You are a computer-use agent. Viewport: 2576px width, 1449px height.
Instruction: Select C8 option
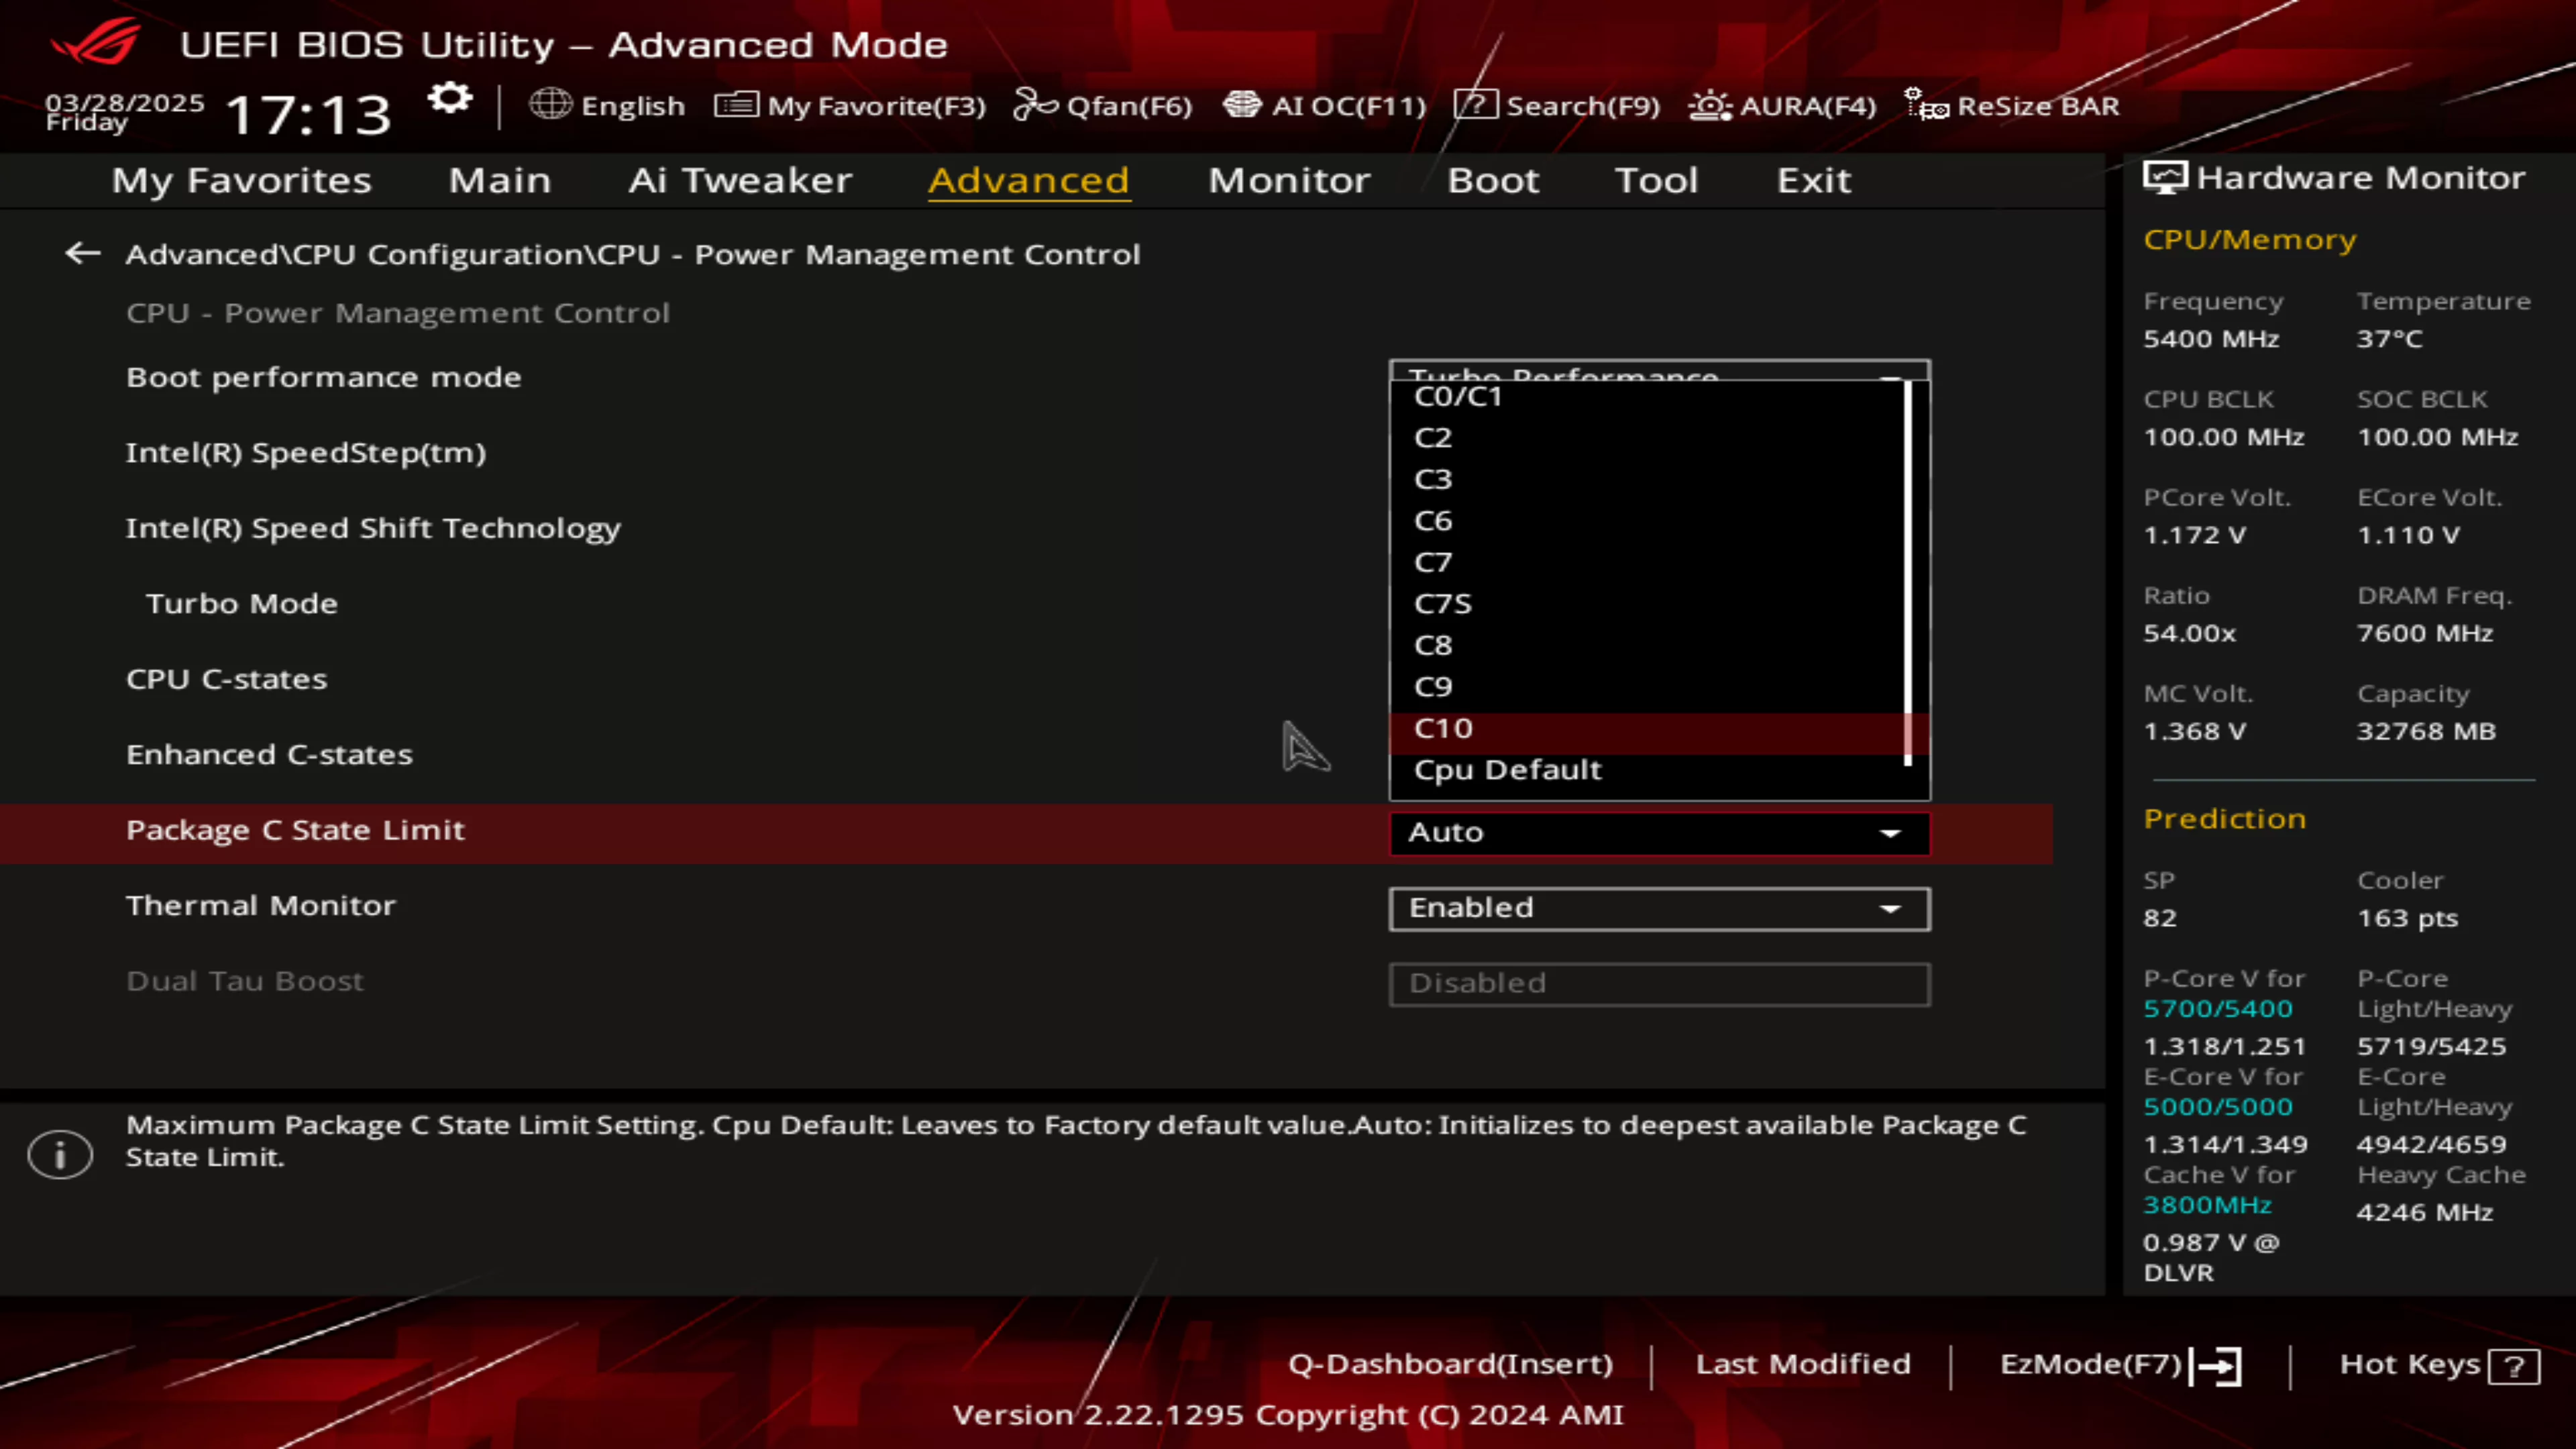coord(1648,645)
